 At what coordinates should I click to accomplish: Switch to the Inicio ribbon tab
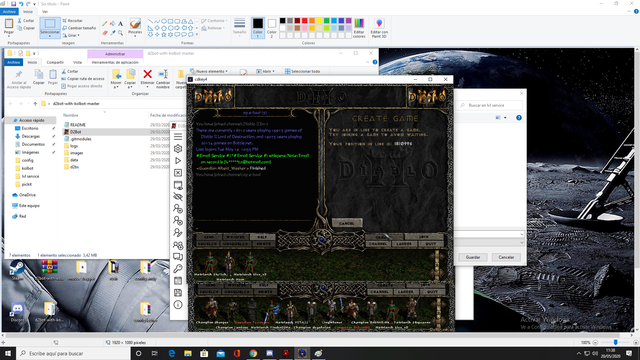coord(28,12)
